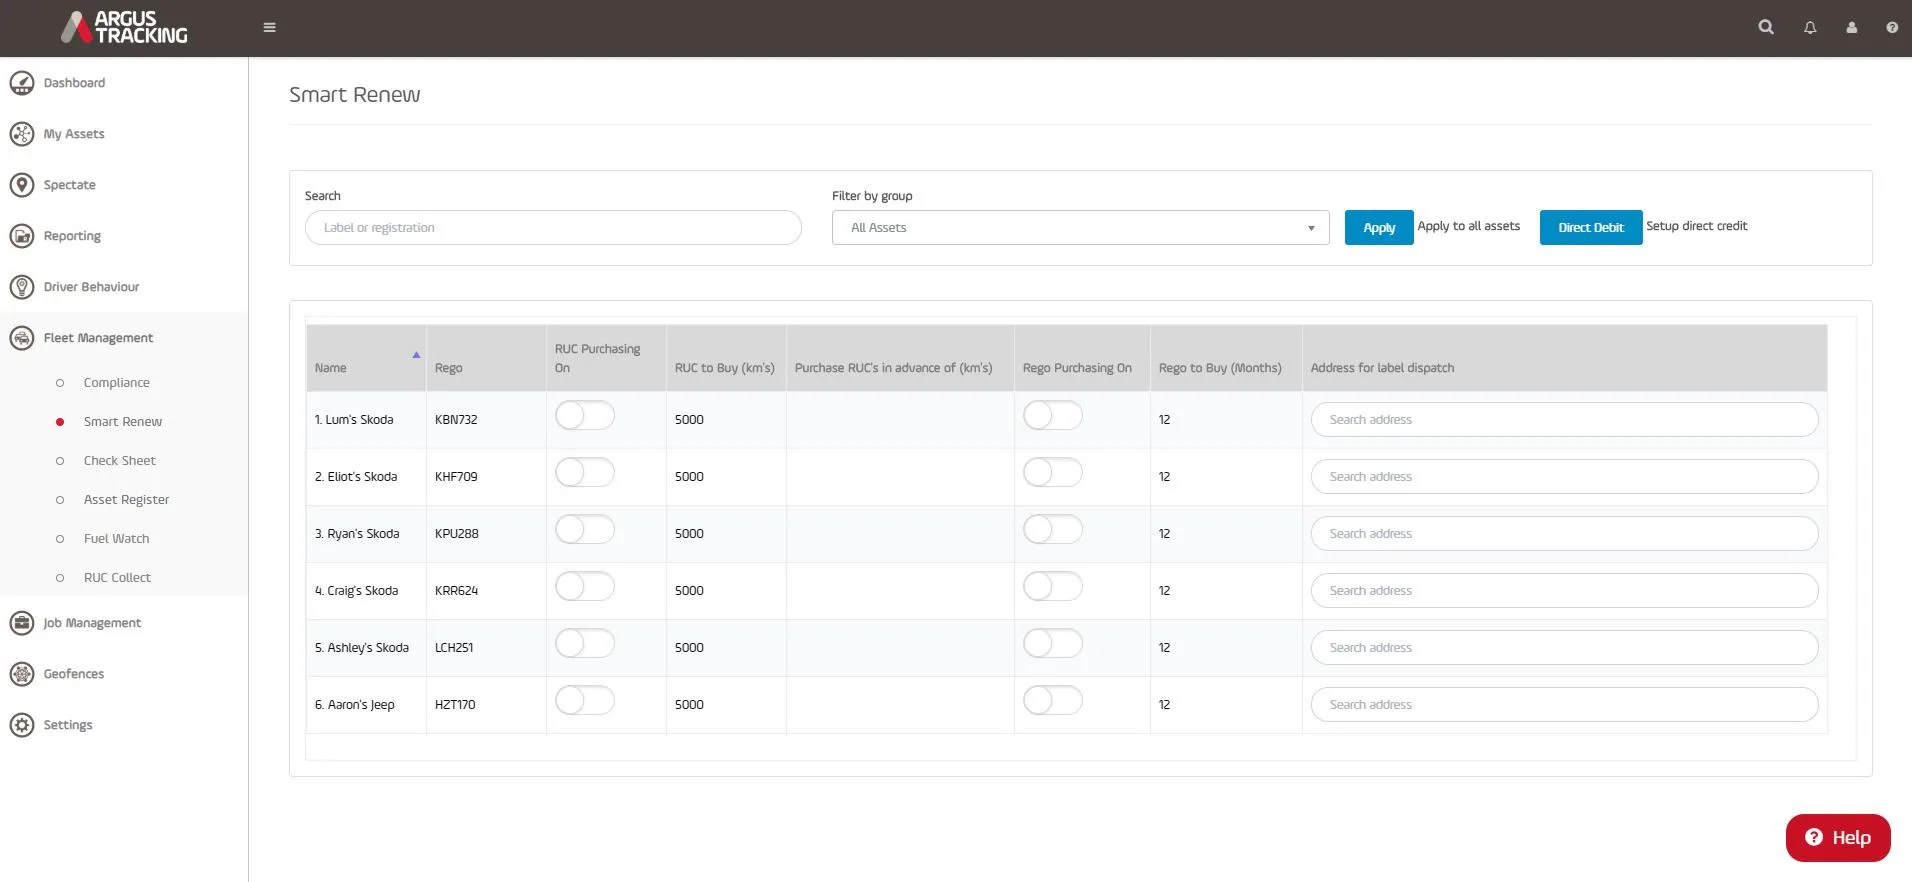
Task: Collapse sidebar with hamburger menu icon
Action: 269,27
